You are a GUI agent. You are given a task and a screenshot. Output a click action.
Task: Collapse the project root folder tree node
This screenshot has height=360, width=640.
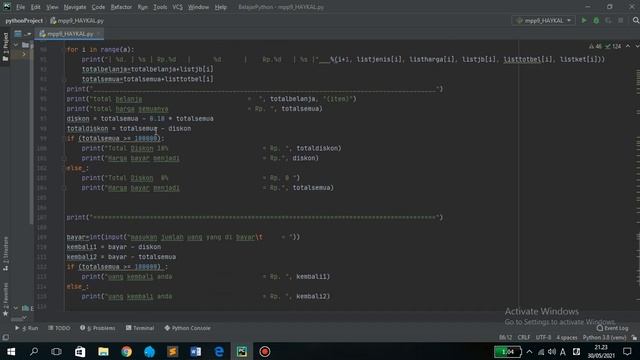pyautogui.click(x=16, y=45)
